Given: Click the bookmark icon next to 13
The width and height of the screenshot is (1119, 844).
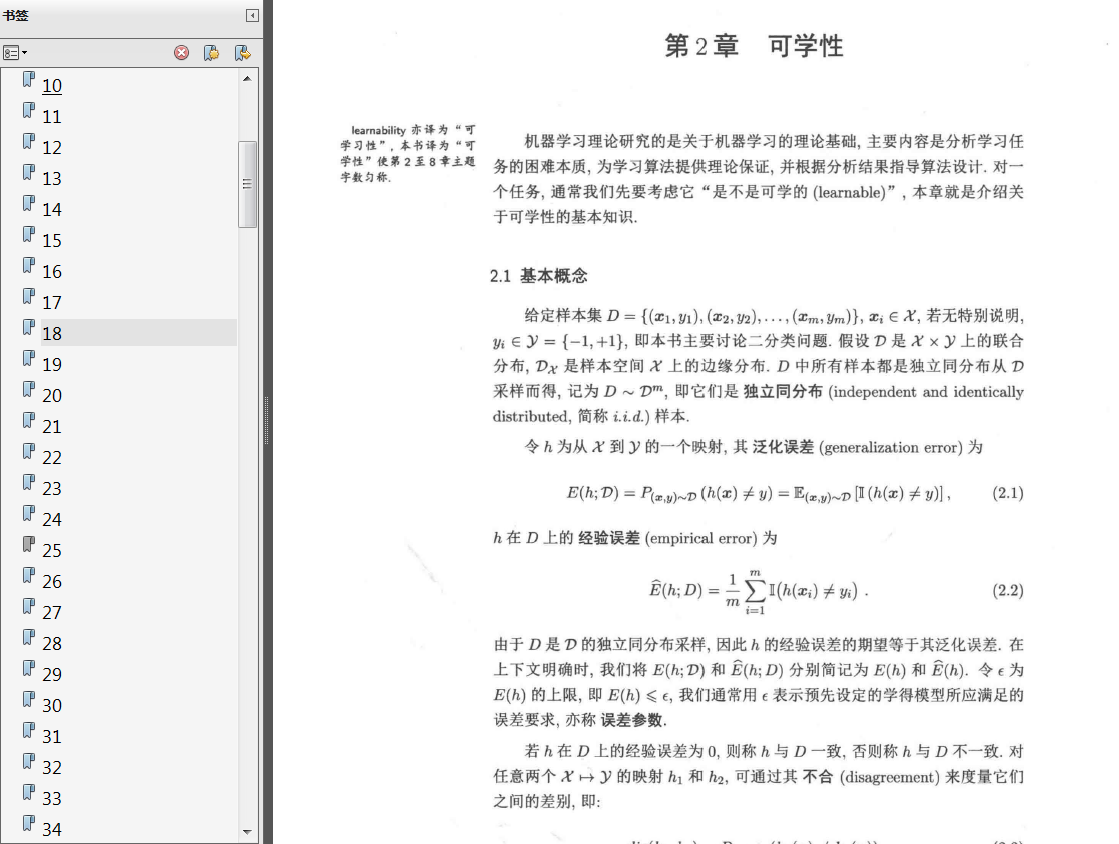Looking at the screenshot, I should (29, 172).
